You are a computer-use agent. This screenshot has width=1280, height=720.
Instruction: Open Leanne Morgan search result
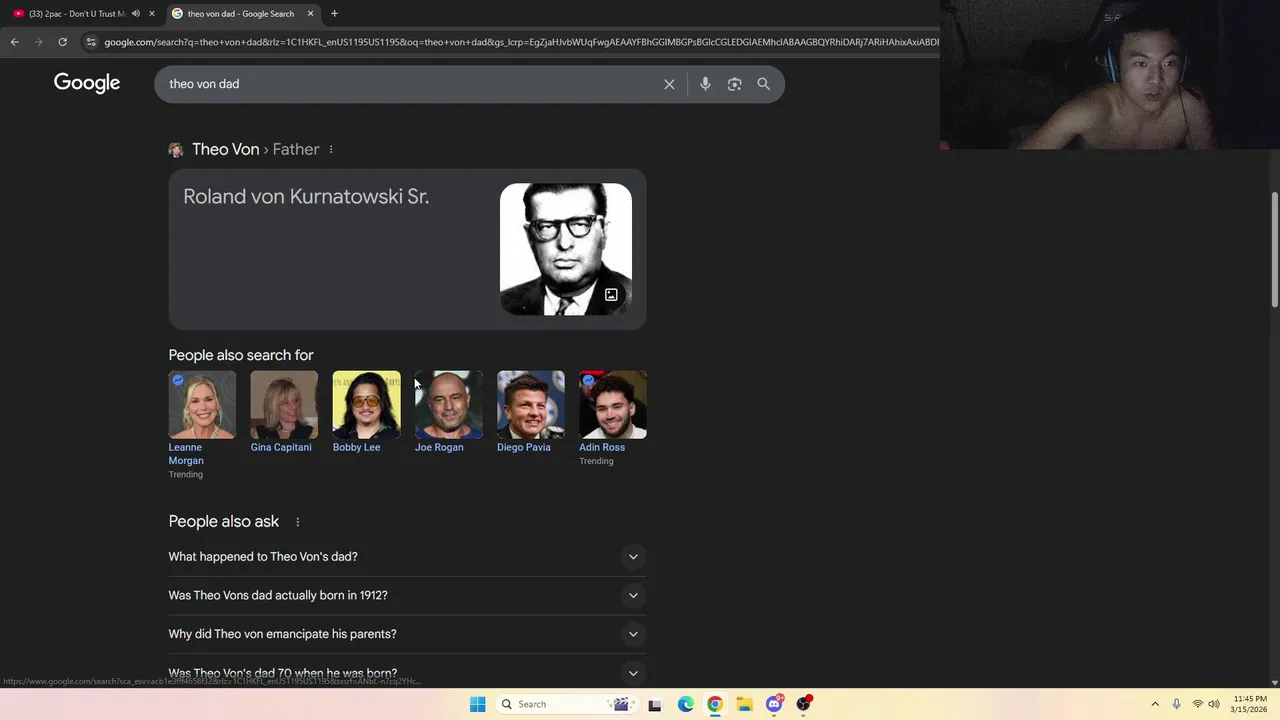[186, 454]
